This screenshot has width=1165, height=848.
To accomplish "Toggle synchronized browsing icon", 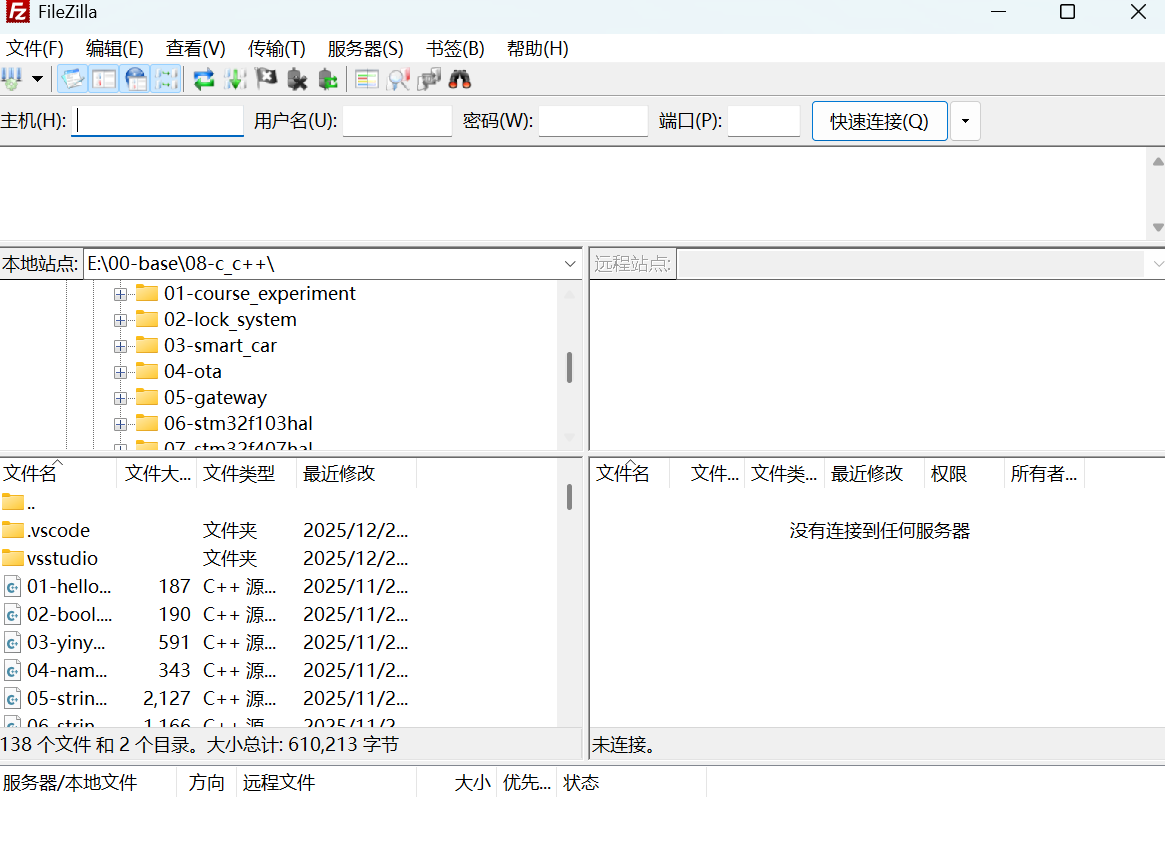I will pos(429,79).
